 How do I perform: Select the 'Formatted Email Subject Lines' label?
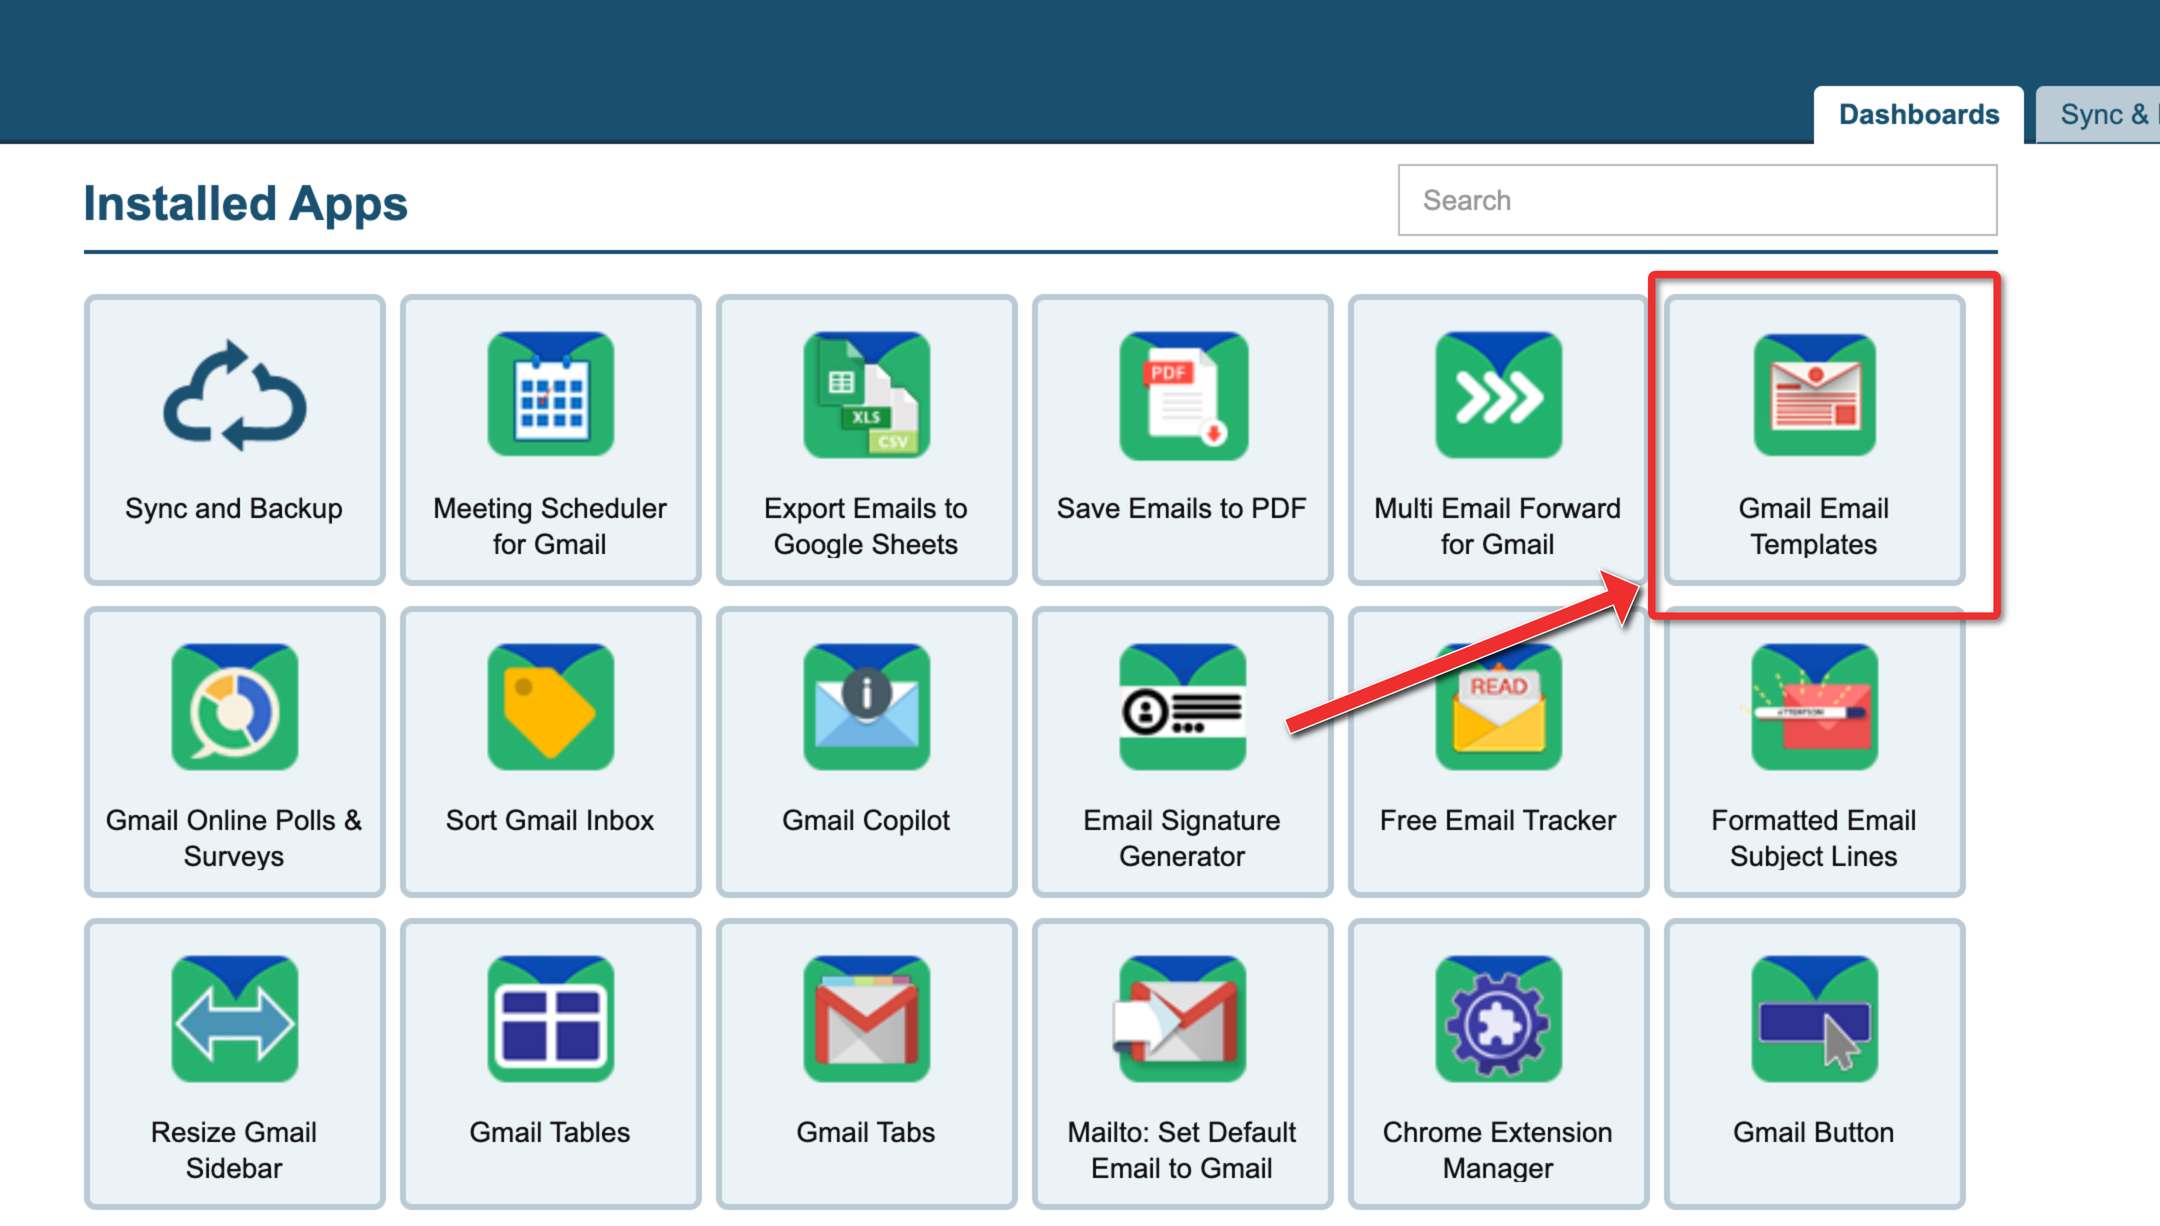[1814, 838]
